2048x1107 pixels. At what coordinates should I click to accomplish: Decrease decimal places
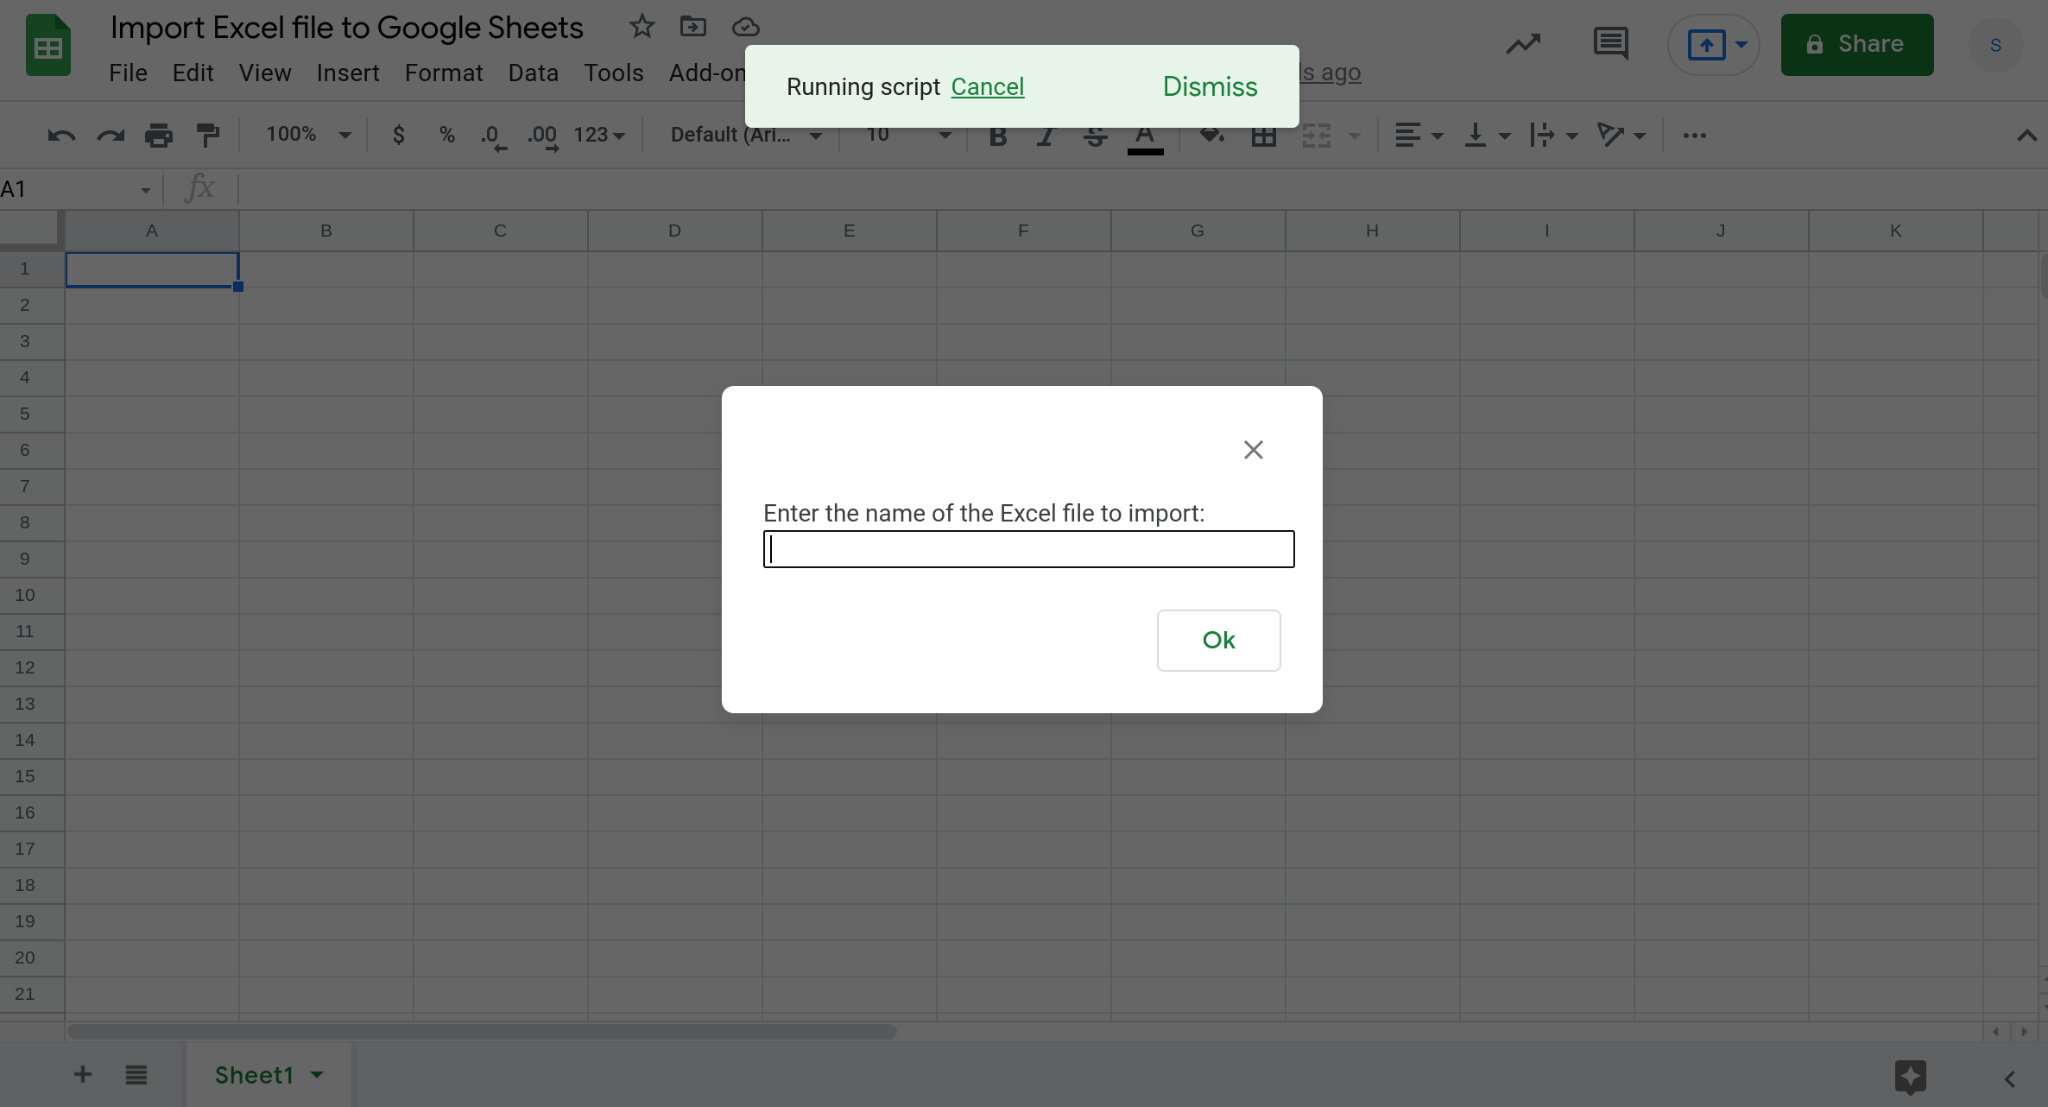coord(494,136)
